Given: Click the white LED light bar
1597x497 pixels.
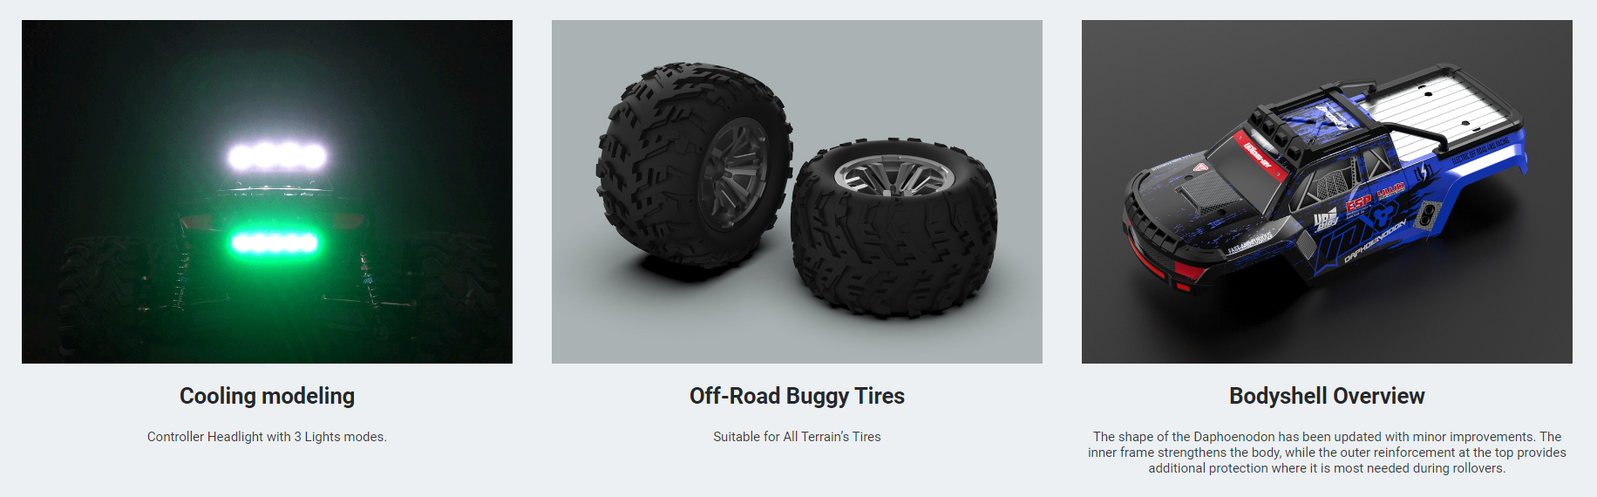Looking at the screenshot, I should [277, 156].
